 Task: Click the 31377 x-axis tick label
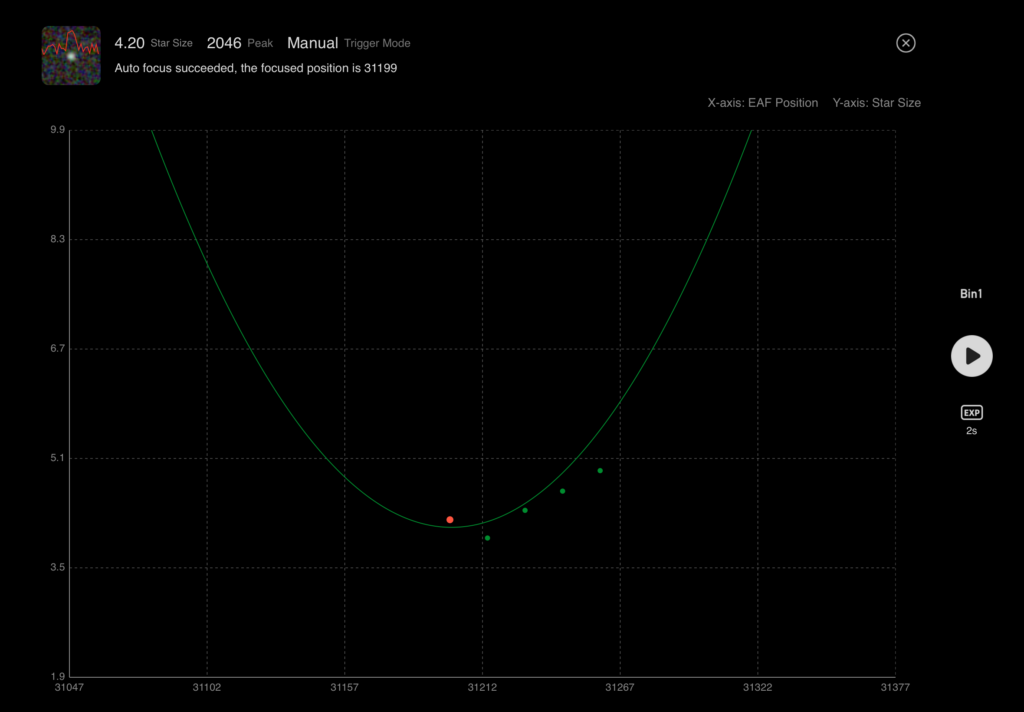pos(895,687)
